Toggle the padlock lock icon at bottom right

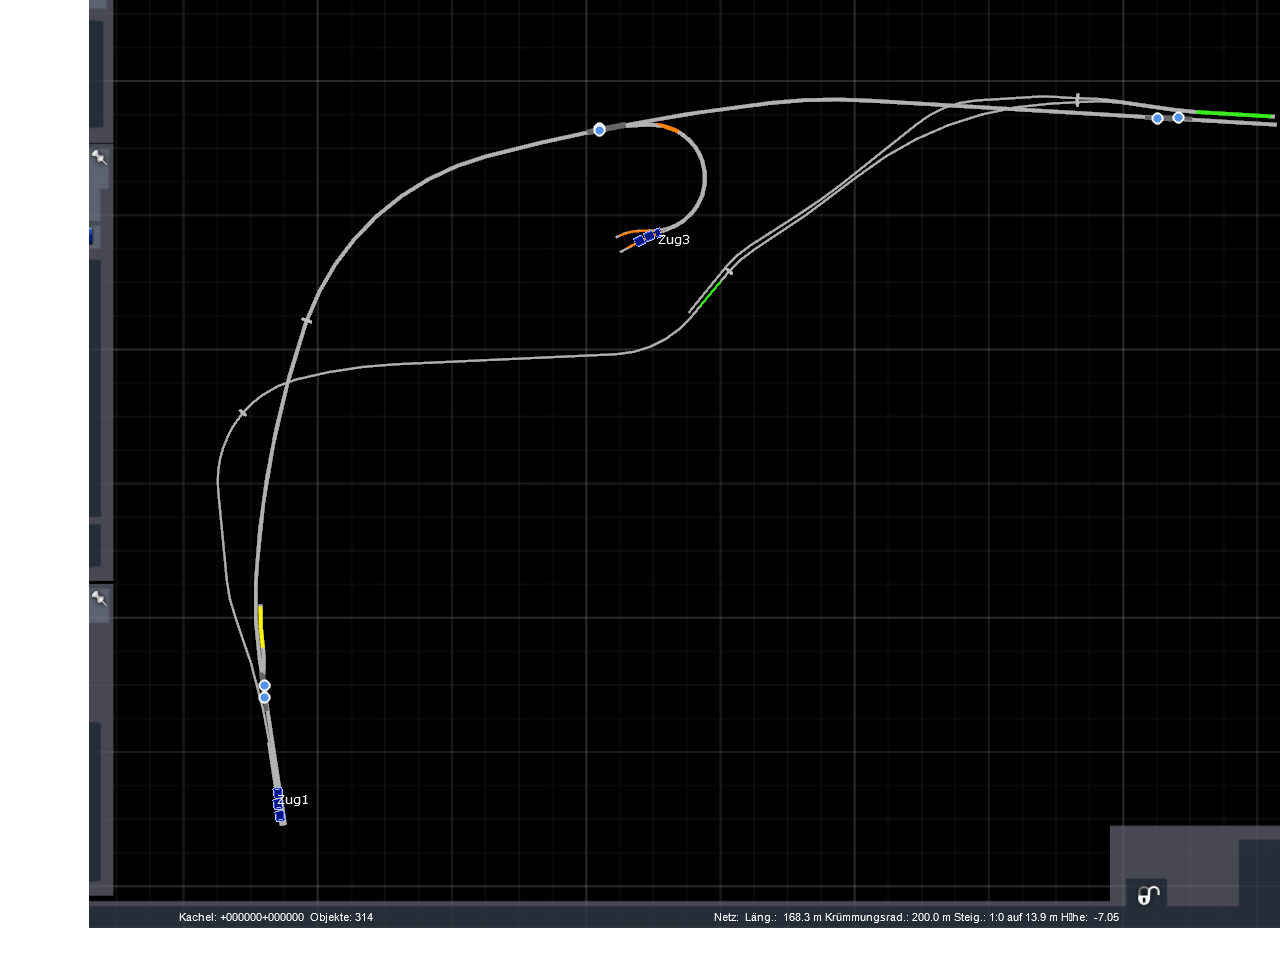(1148, 895)
